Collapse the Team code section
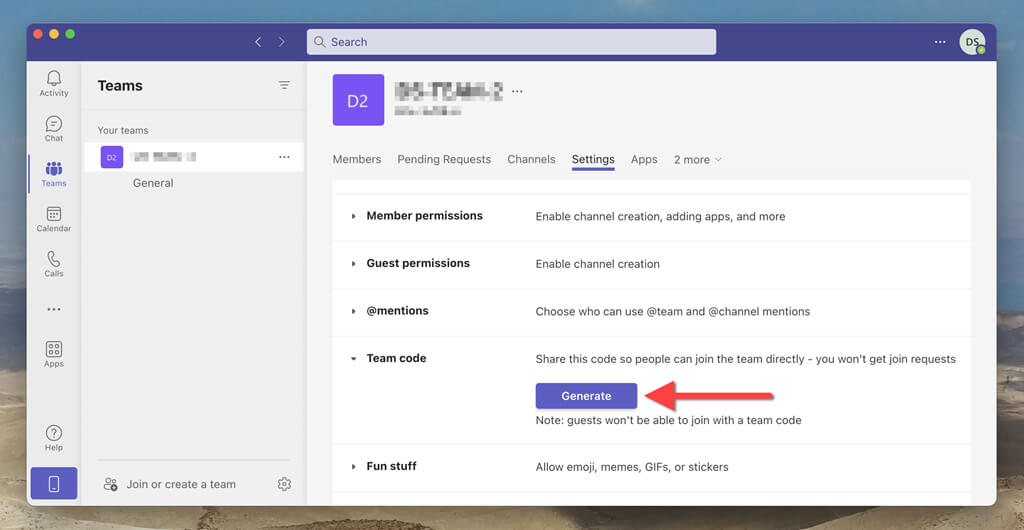The width and height of the screenshot is (1024, 530). pyautogui.click(x=353, y=358)
